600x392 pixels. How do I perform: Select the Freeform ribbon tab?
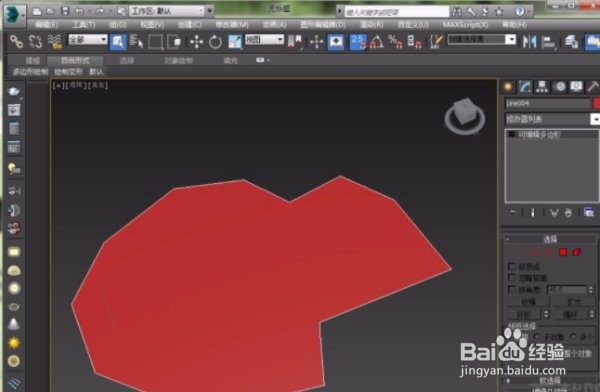(x=75, y=60)
